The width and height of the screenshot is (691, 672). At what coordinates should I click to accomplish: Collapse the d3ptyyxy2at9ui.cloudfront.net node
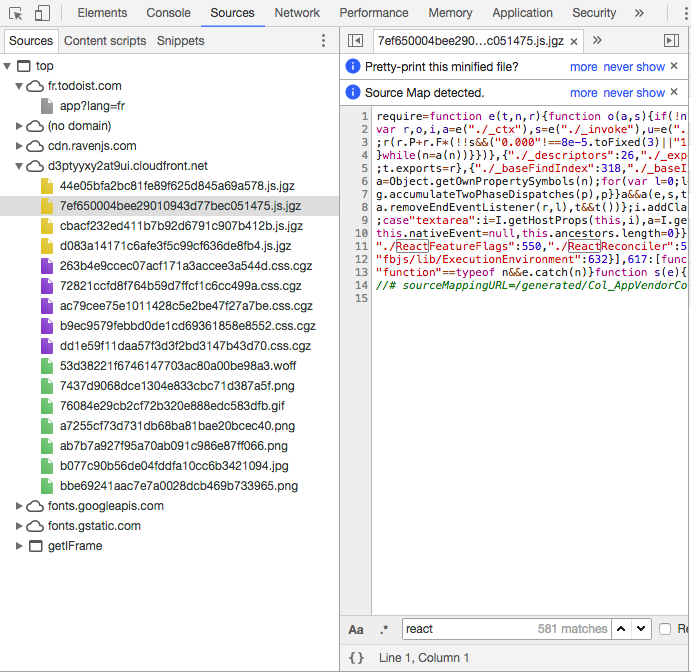pyautogui.click(x=19, y=166)
